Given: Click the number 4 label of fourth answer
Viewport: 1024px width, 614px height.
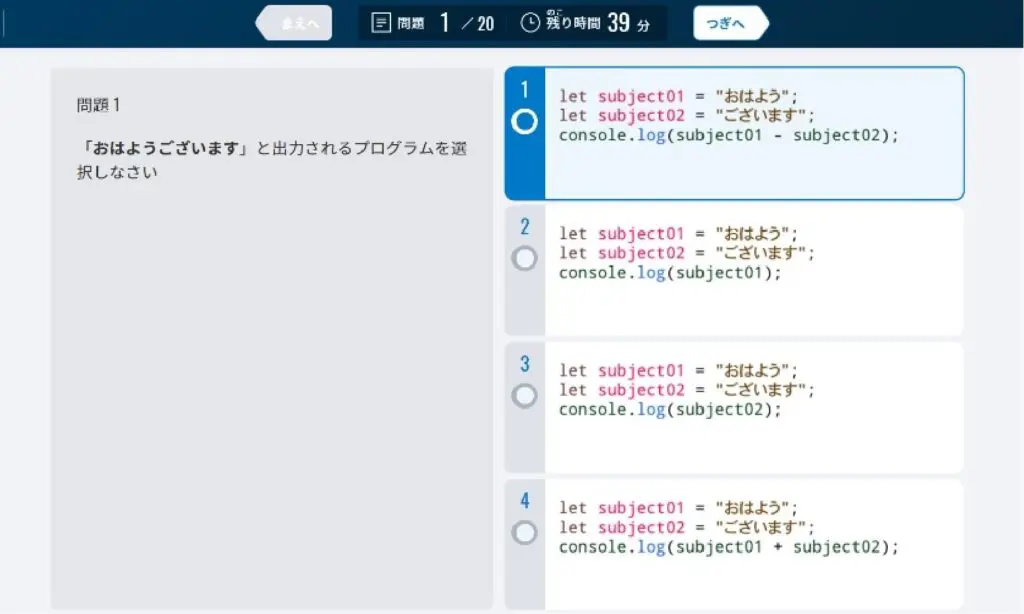Looking at the screenshot, I should coord(524,501).
